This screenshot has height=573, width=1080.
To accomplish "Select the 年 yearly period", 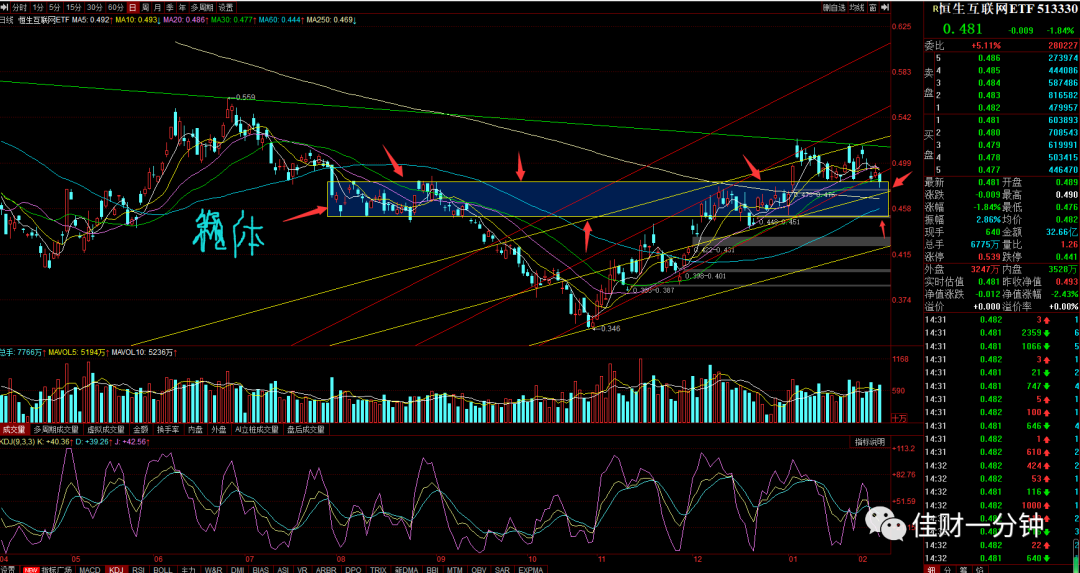I will pos(183,8).
